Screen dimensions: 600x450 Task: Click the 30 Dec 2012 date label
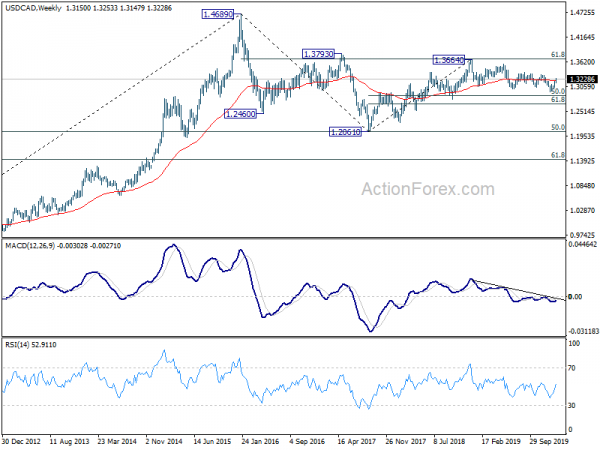pyautogui.click(x=21, y=441)
